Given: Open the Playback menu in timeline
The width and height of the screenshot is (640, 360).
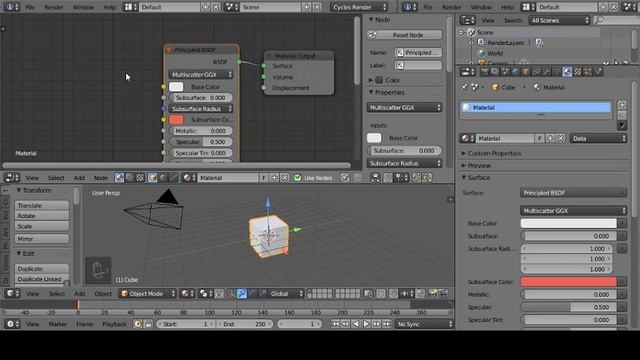Looking at the screenshot, I should [114, 324].
